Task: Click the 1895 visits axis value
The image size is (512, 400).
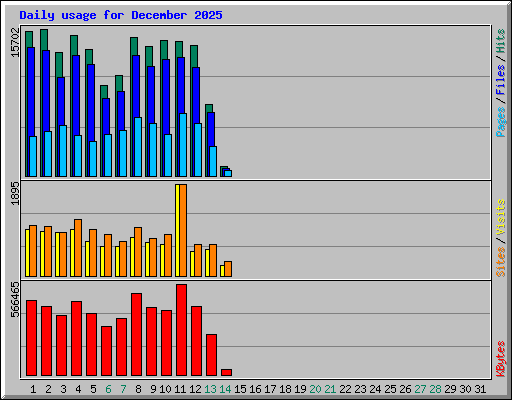Action: tap(15, 193)
